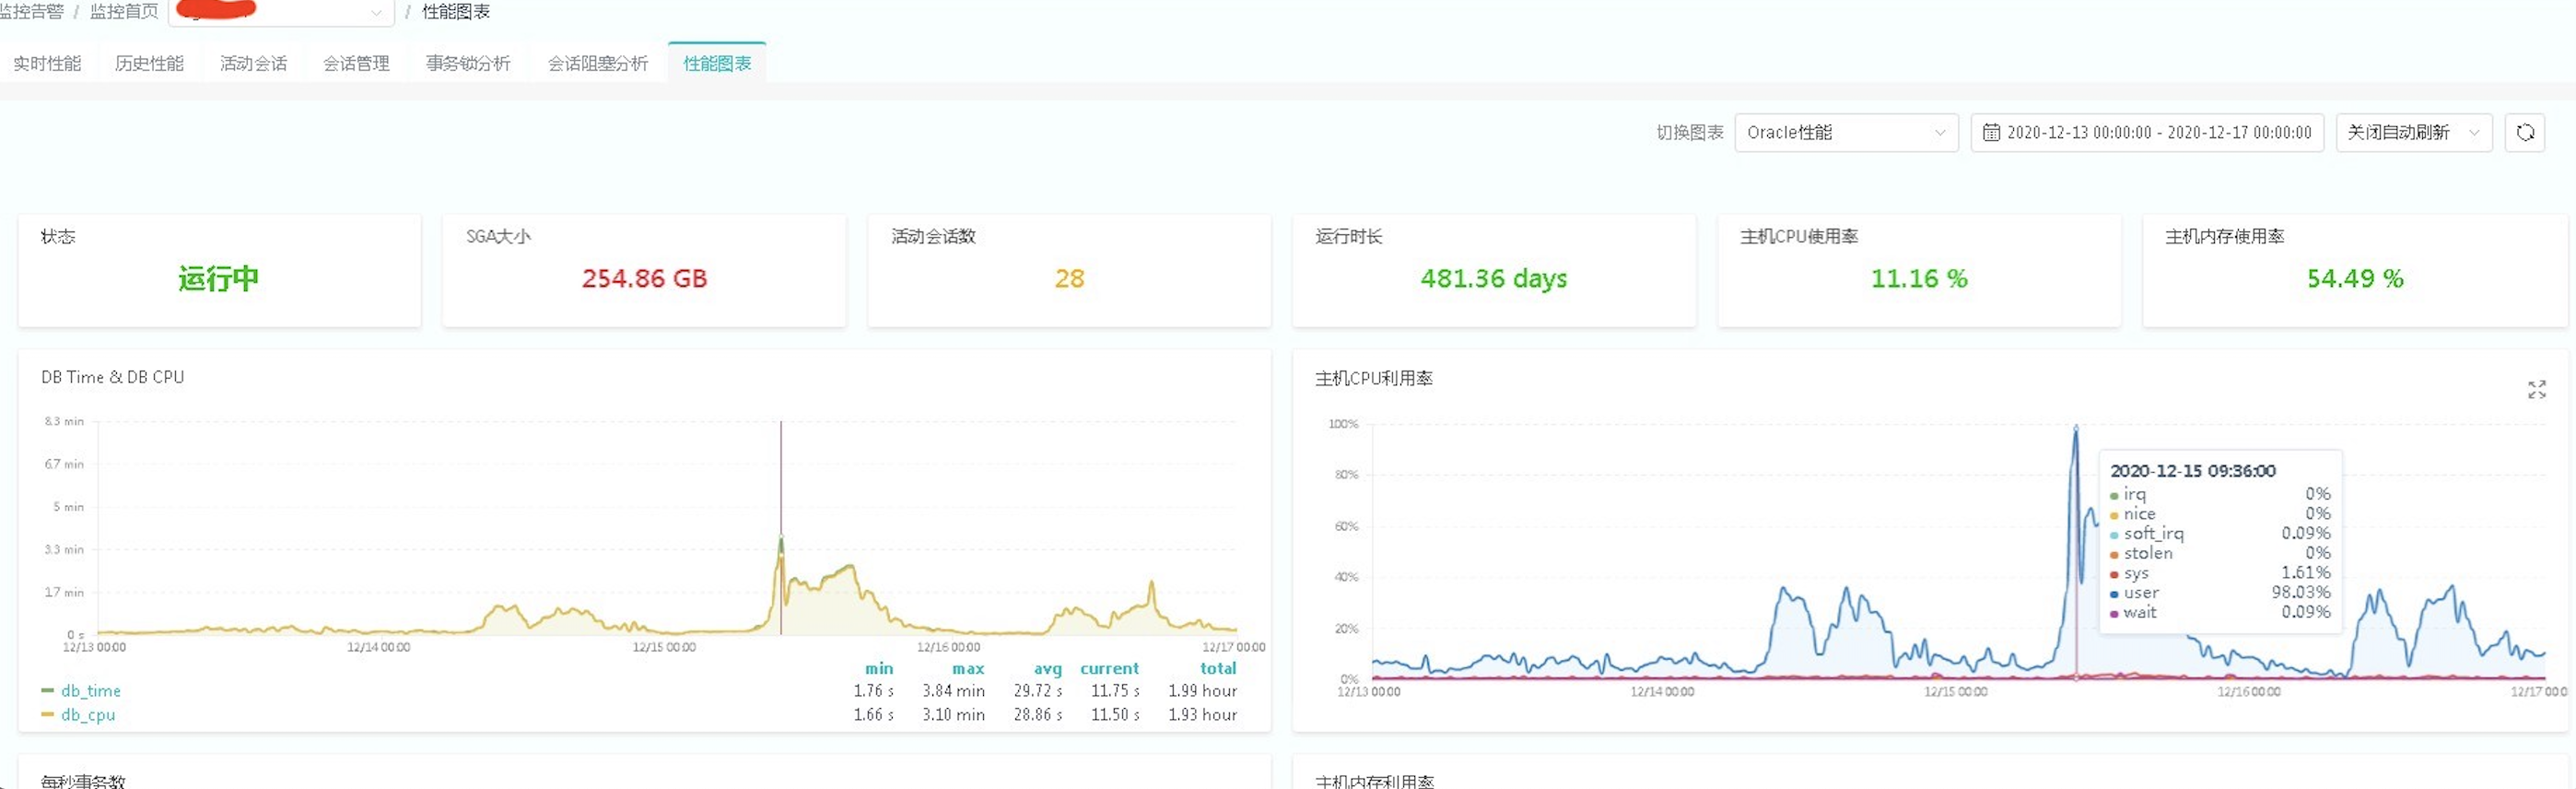This screenshot has width=2576, height=789.
Task: Click the db_cpu total value 1.93 hour
Action: click(1202, 715)
